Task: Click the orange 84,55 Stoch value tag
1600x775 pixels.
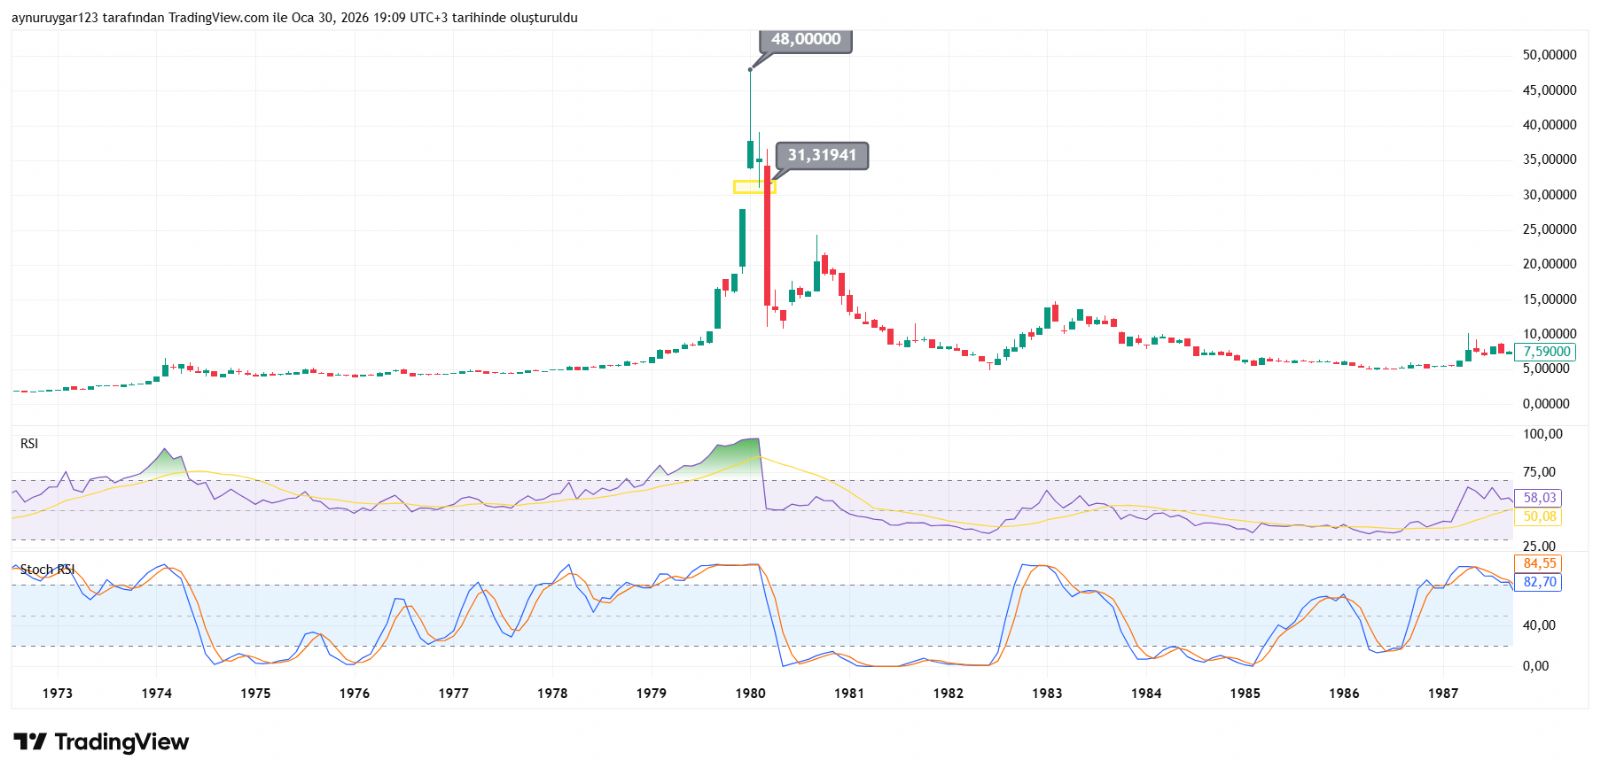Action: point(1539,563)
